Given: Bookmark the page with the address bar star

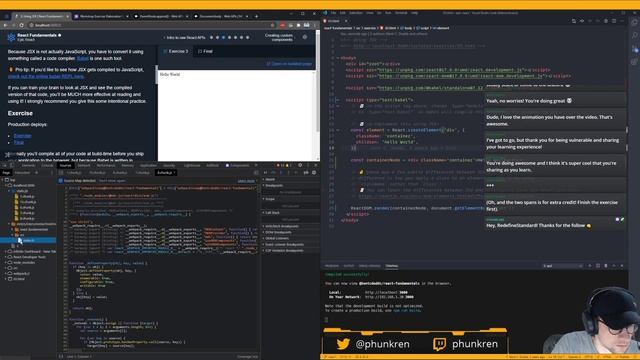Looking at the screenshot, I should (273, 25).
